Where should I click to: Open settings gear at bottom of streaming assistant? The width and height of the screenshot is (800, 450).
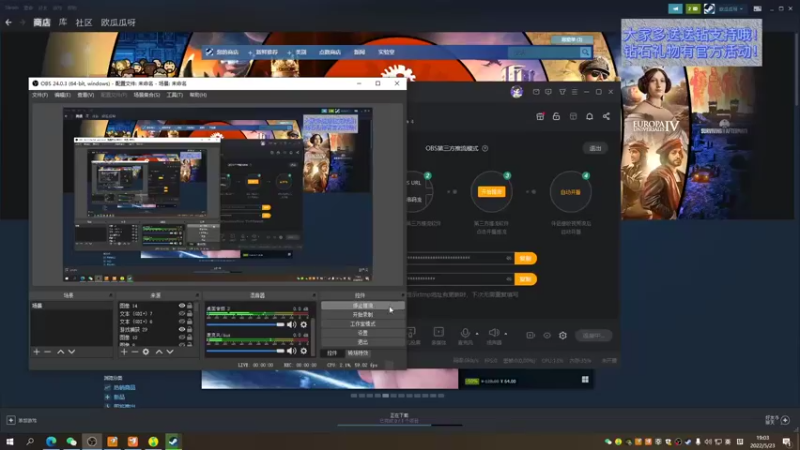pos(563,335)
